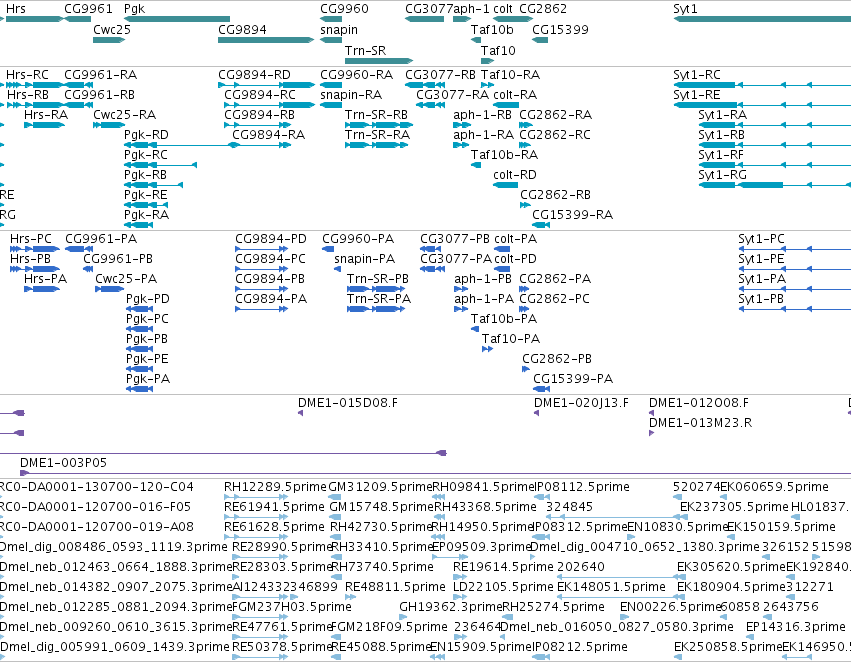Image resolution: width=851 pixels, height=662 pixels.
Task: Select the colt-RD transcript label
Action: [x=515, y=175]
